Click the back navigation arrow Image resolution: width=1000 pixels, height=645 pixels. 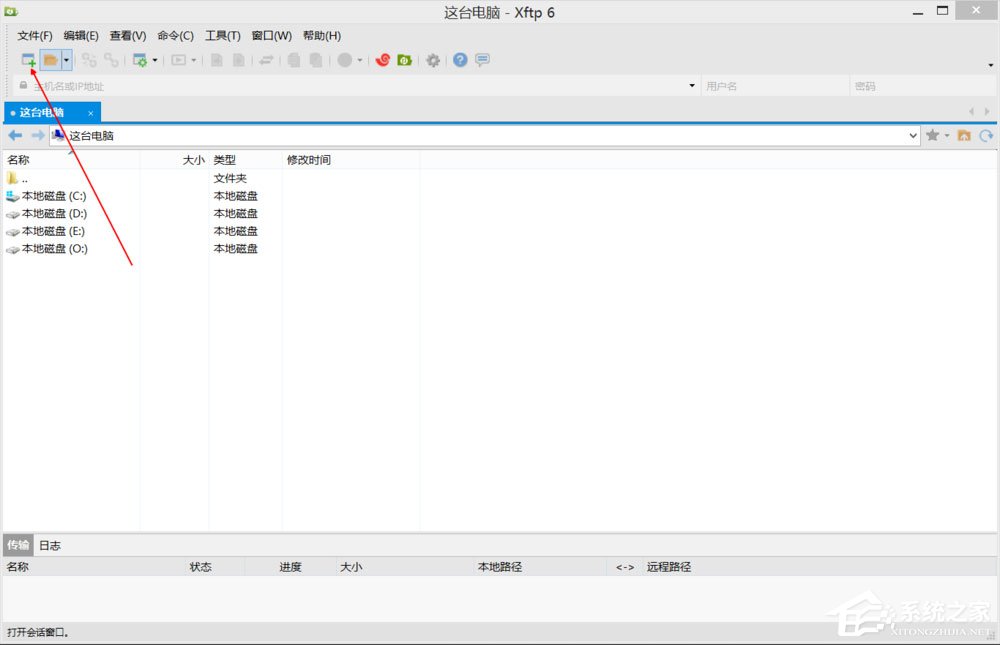(x=13, y=135)
